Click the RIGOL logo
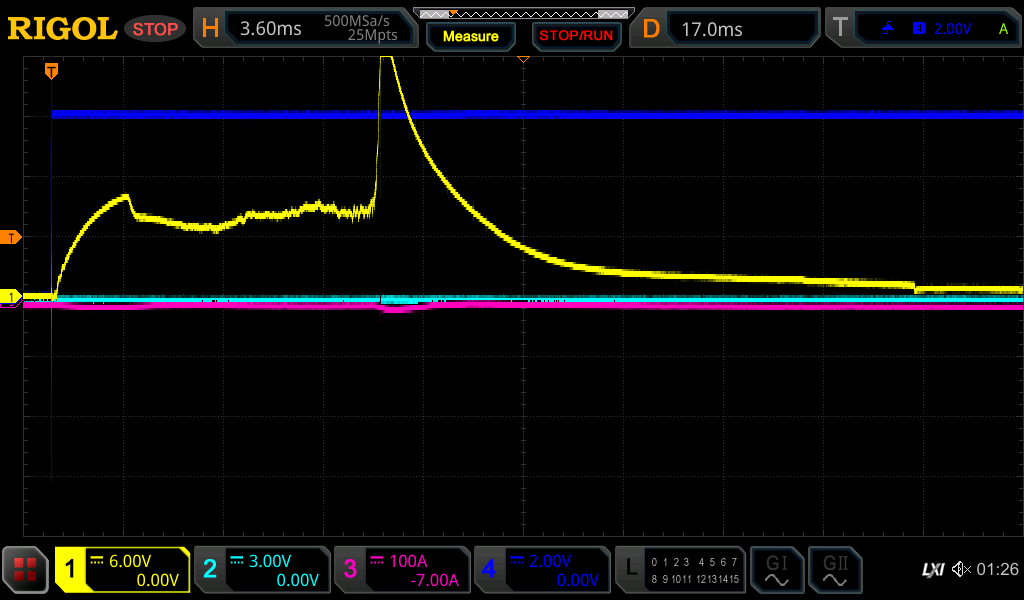The height and width of the screenshot is (600, 1024). coord(62,29)
